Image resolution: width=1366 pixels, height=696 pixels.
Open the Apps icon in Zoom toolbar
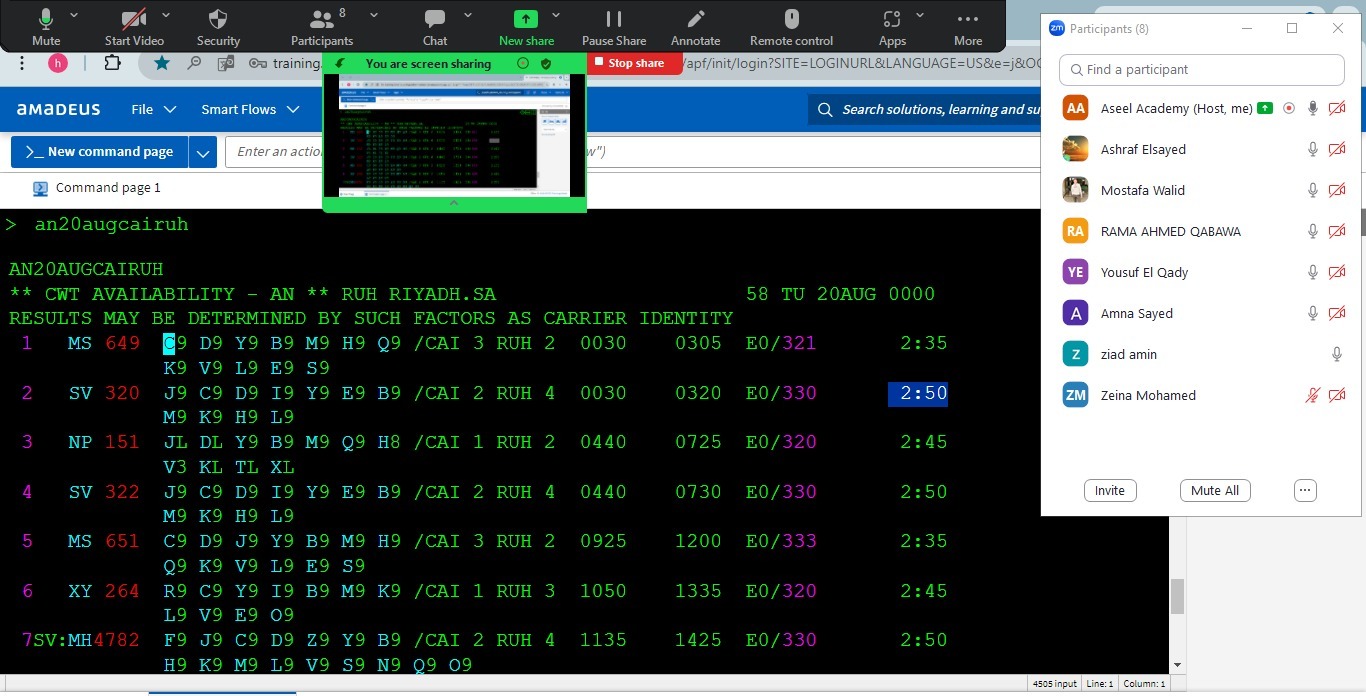click(x=892, y=20)
